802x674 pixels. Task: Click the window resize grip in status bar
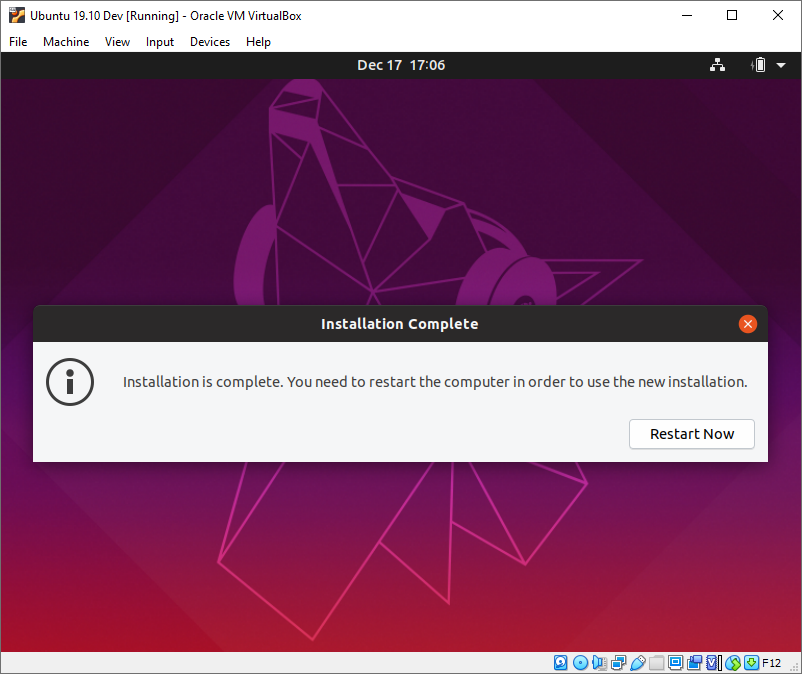point(794,666)
